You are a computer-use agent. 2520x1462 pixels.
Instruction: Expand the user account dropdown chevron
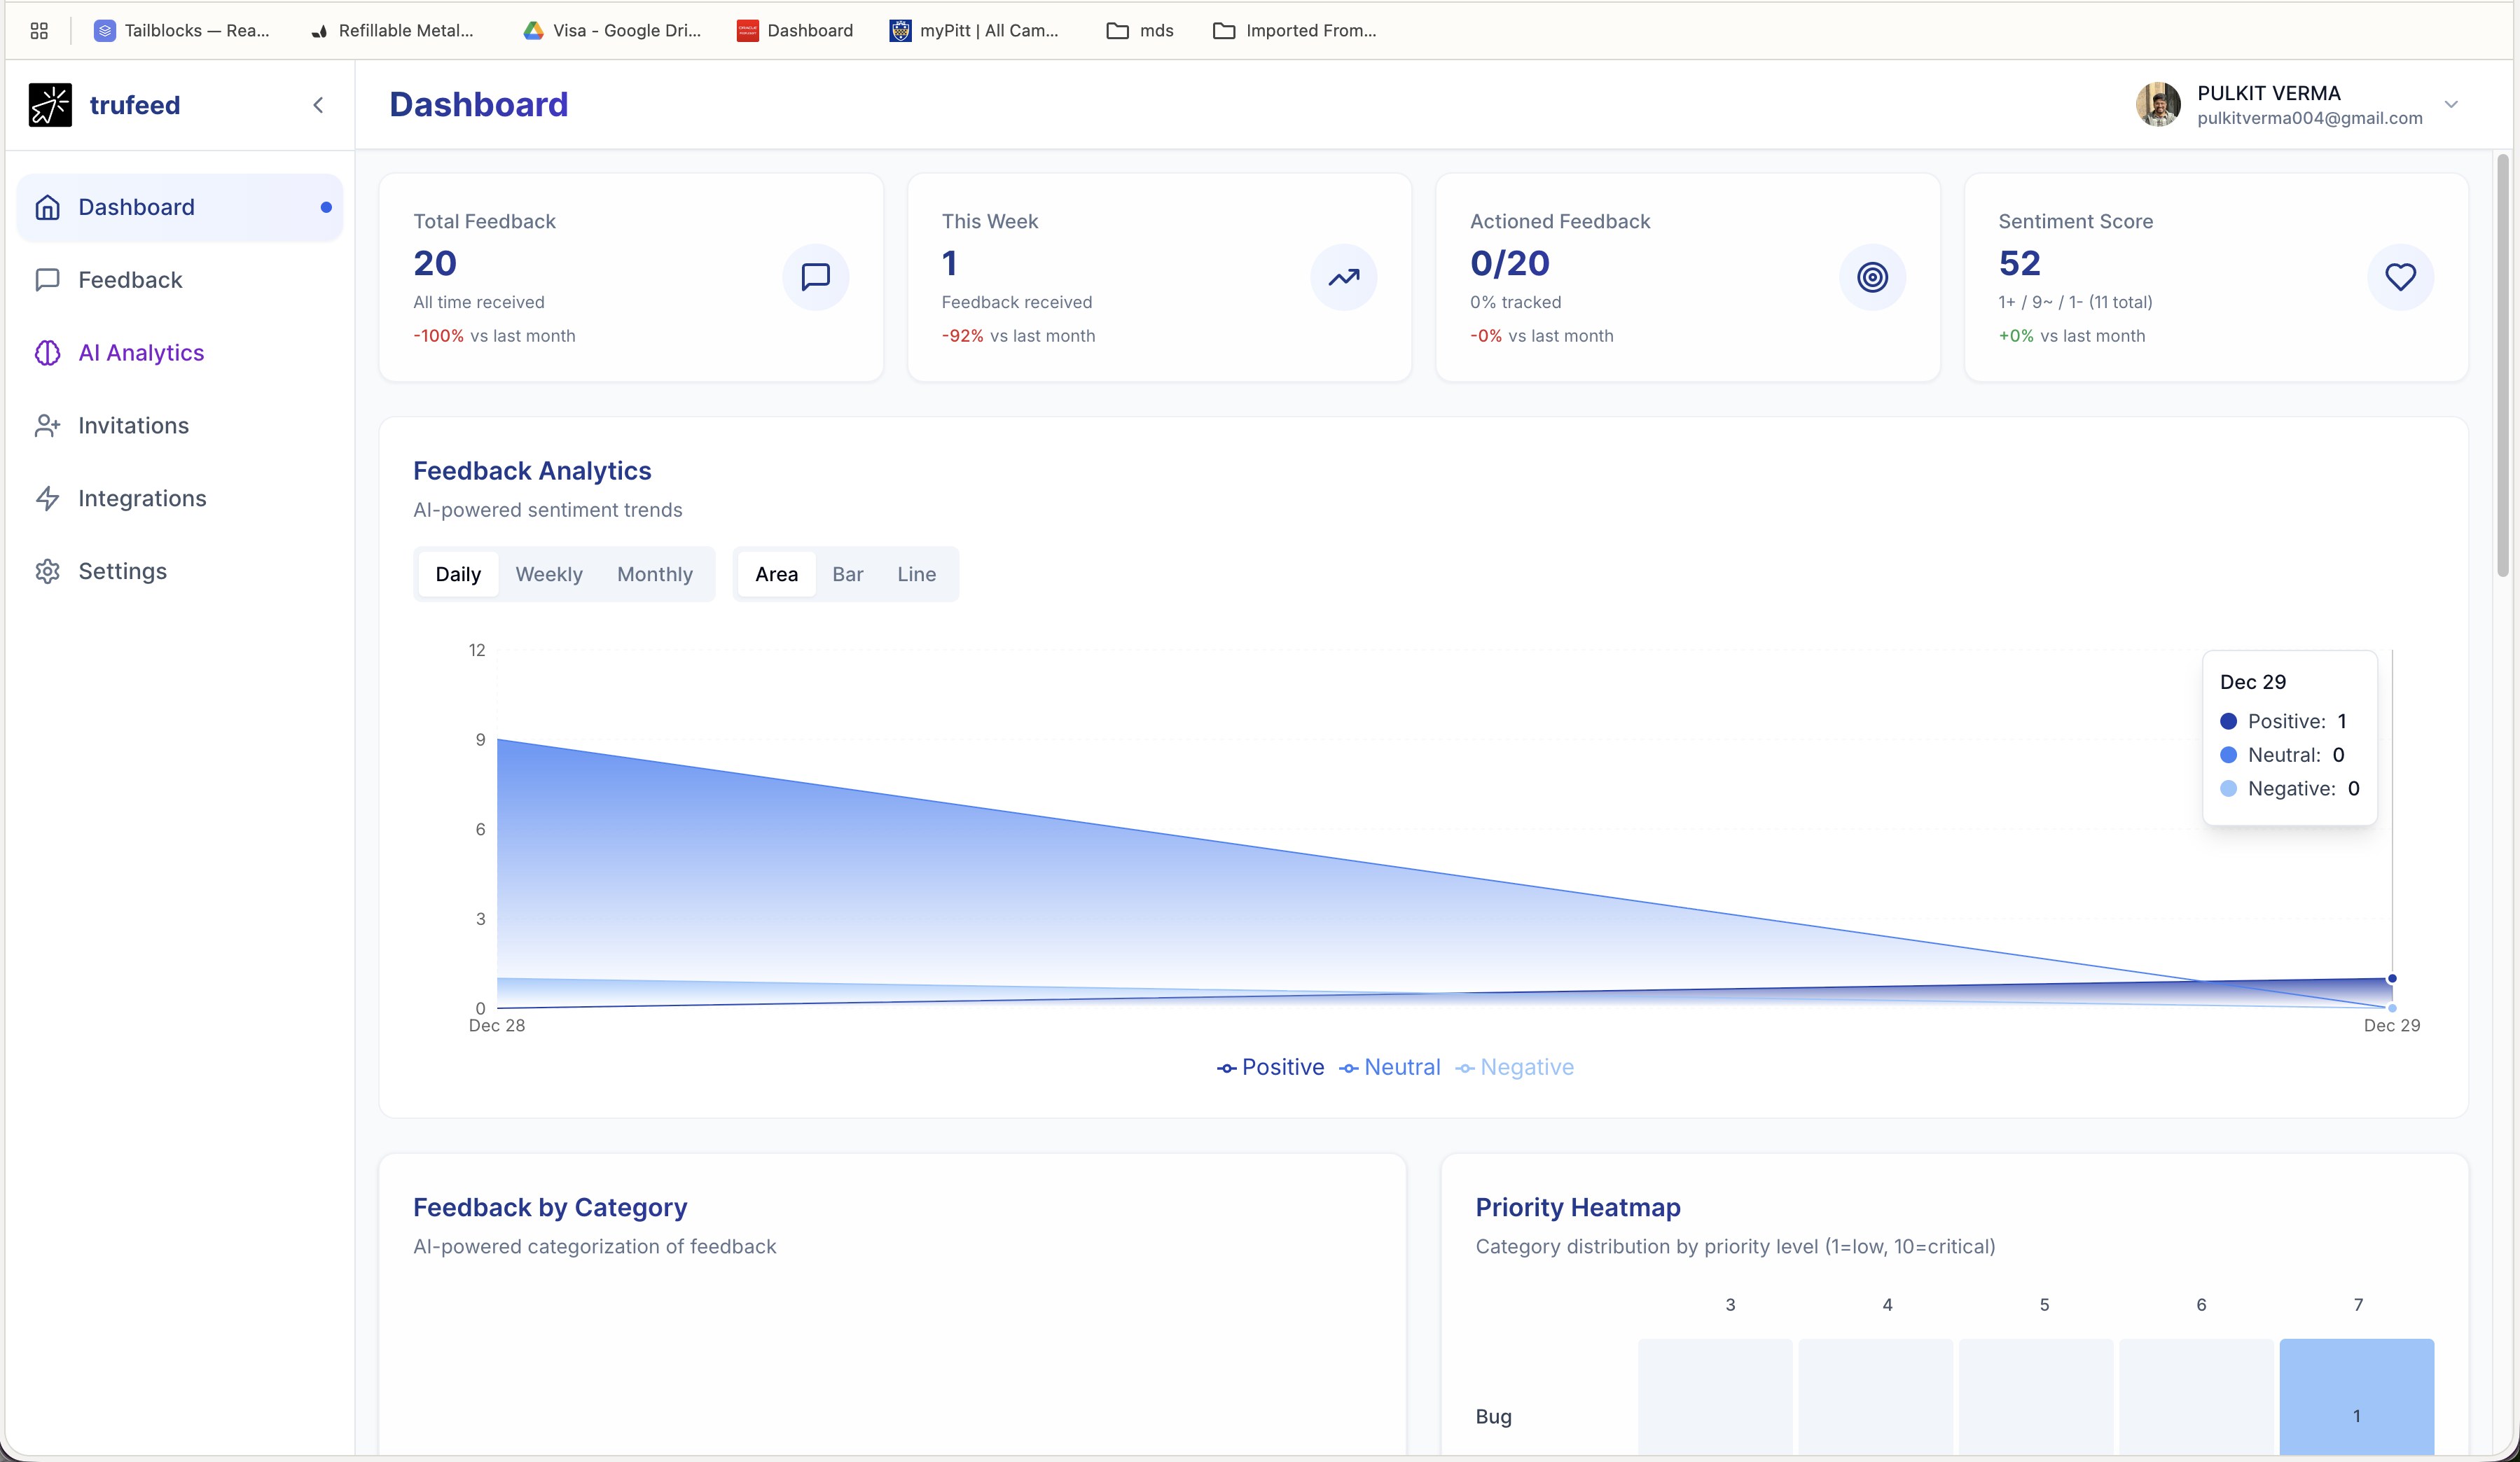tap(2451, 105)
